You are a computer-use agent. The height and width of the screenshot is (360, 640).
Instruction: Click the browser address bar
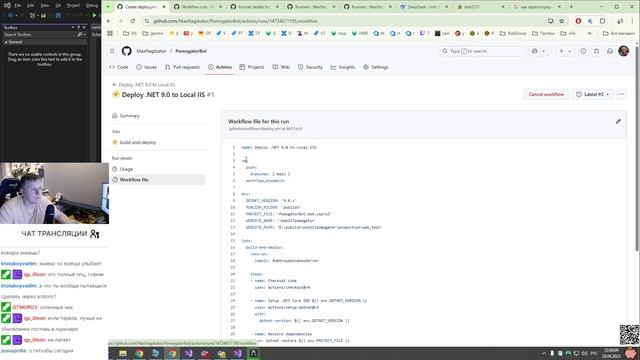[x=347, y=21]
